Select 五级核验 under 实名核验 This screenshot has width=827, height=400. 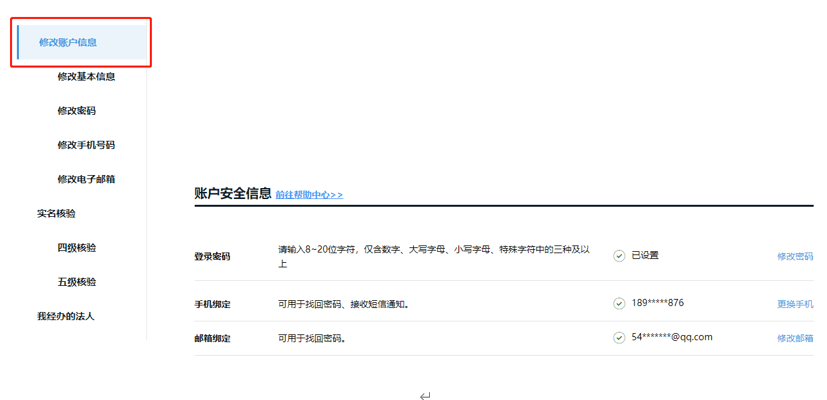[x=77, y=282]
